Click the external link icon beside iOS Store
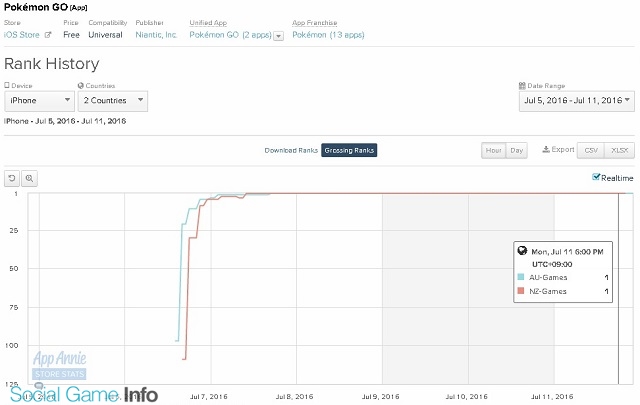Image resolution: width=640 pixels, height=405 pixels. [x=48, y=35]
